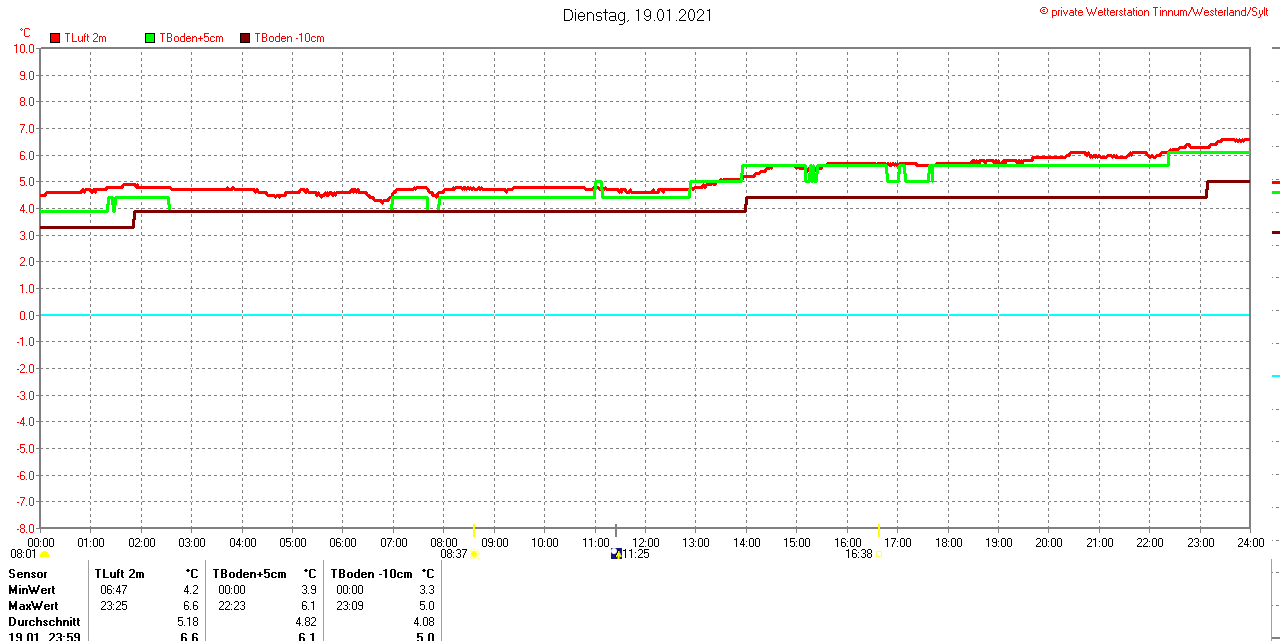Click the moon phase icon at 11:25
Viewport: 1280px width, 641px height.
pyautogui.click(x=616, y=554)
